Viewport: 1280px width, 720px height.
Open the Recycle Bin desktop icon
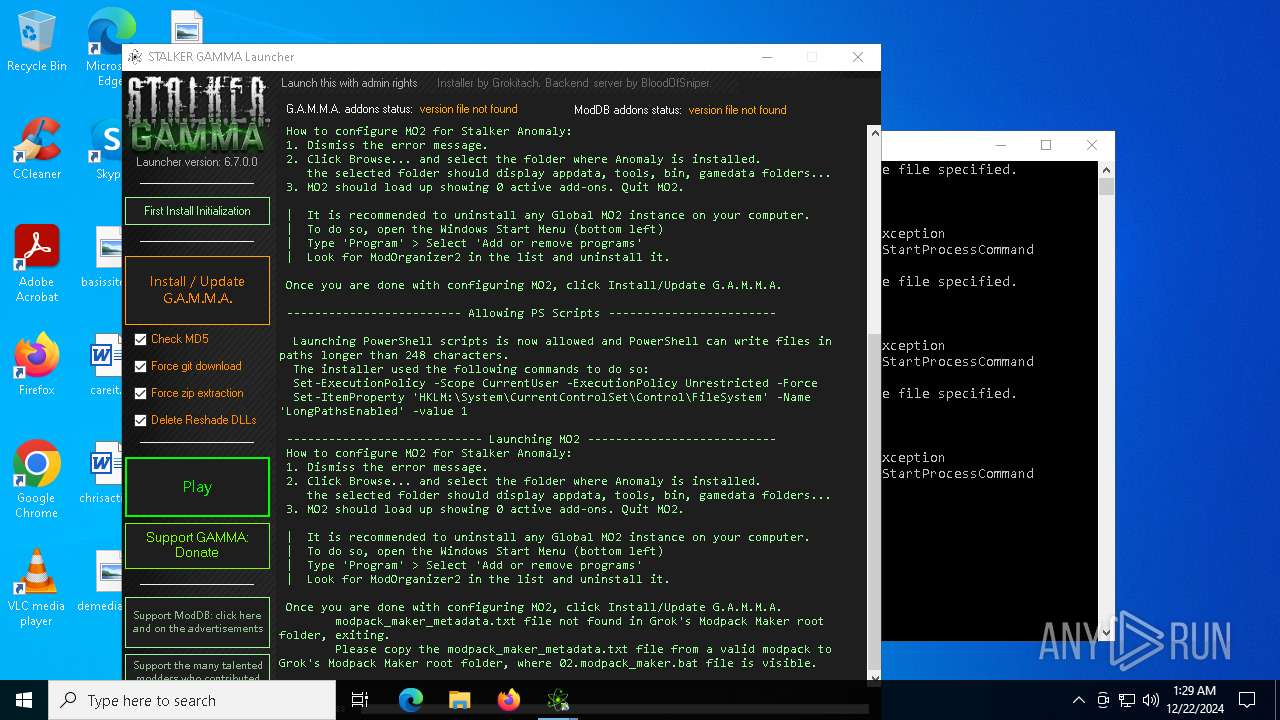pyautogui.click(x=36, y=42)
